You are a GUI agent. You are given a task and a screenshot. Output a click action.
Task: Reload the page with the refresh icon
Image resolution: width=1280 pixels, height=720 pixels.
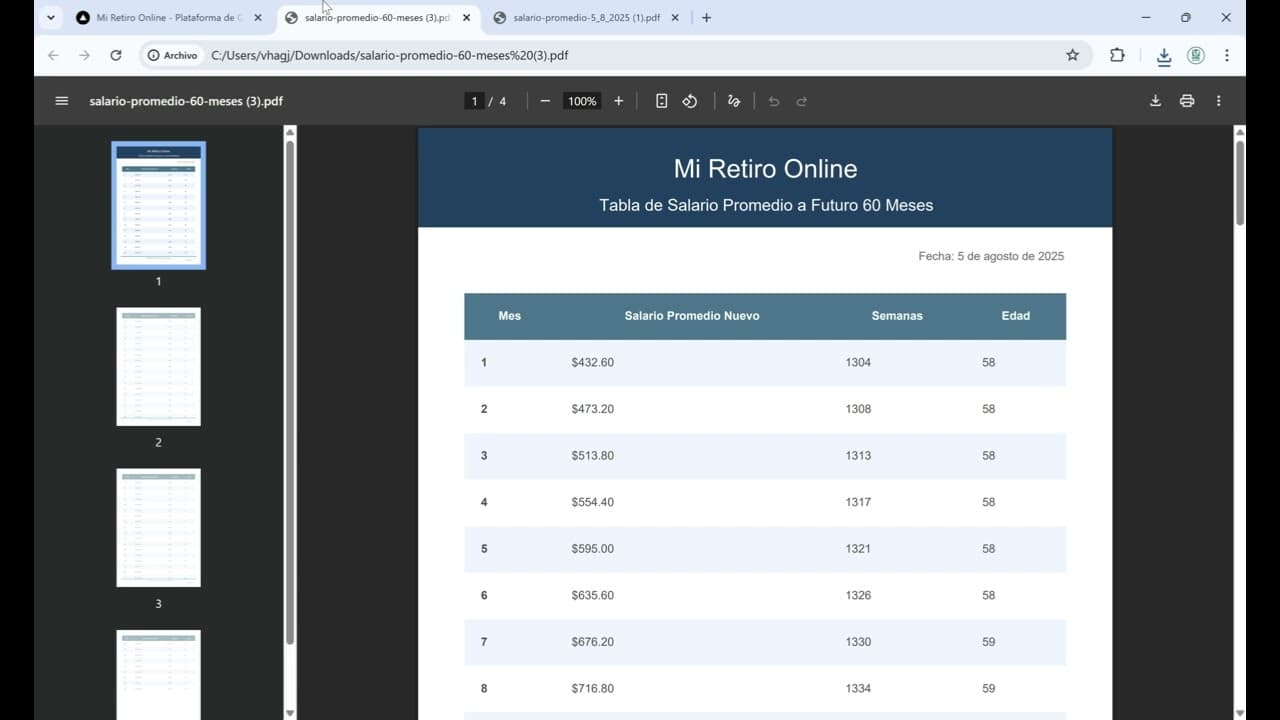116,56
